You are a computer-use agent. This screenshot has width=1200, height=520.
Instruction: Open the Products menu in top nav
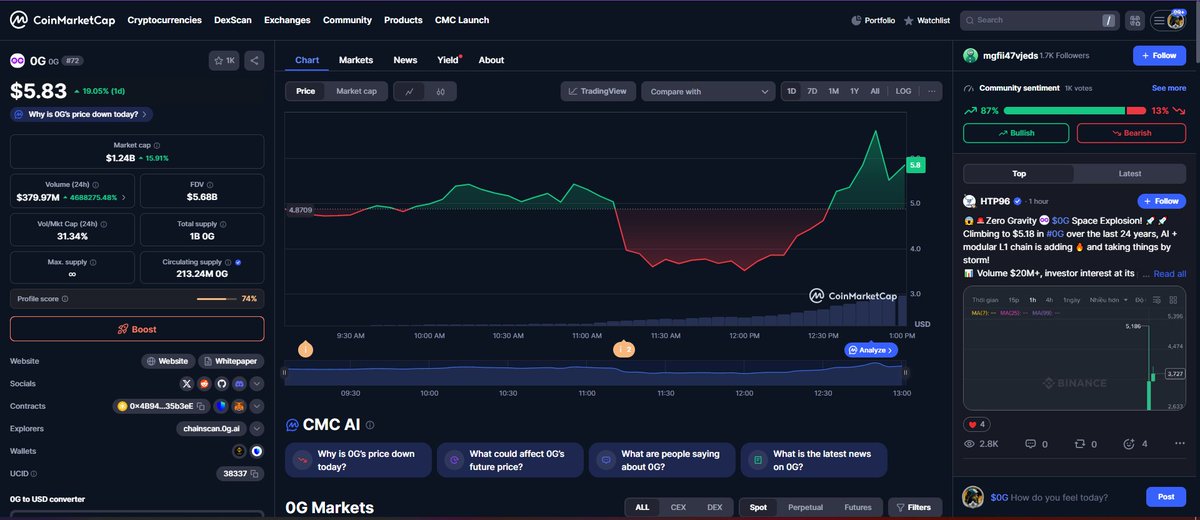coord(403,20)
